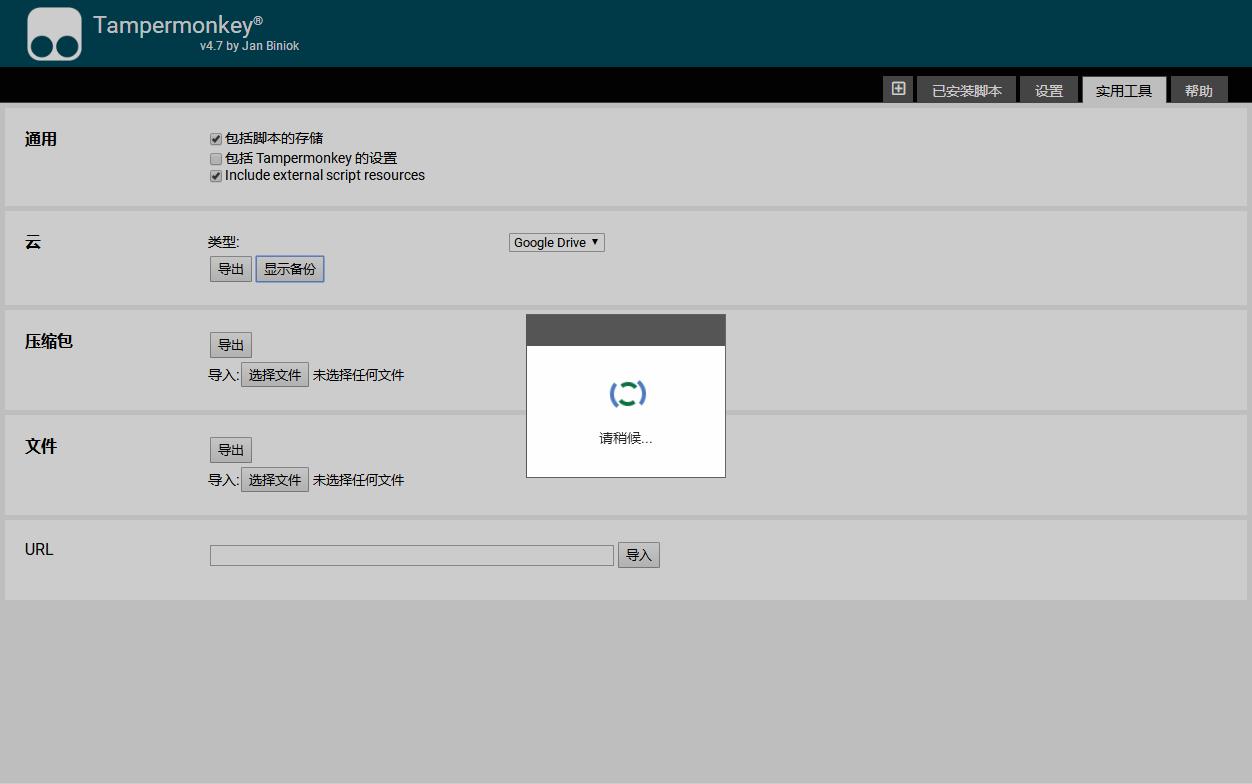Go to the 帮助 tab
This screenshot has width=1252, height=784.
[1198, 91]
